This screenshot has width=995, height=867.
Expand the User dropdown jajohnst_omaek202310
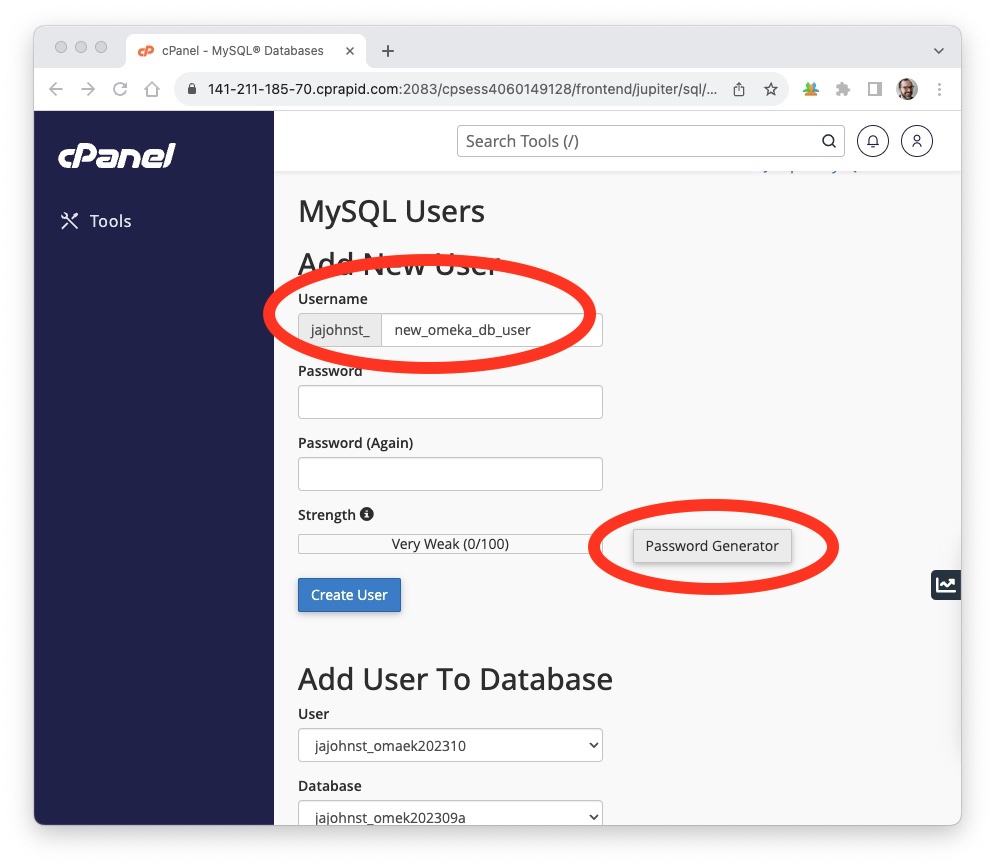(450, 745)
